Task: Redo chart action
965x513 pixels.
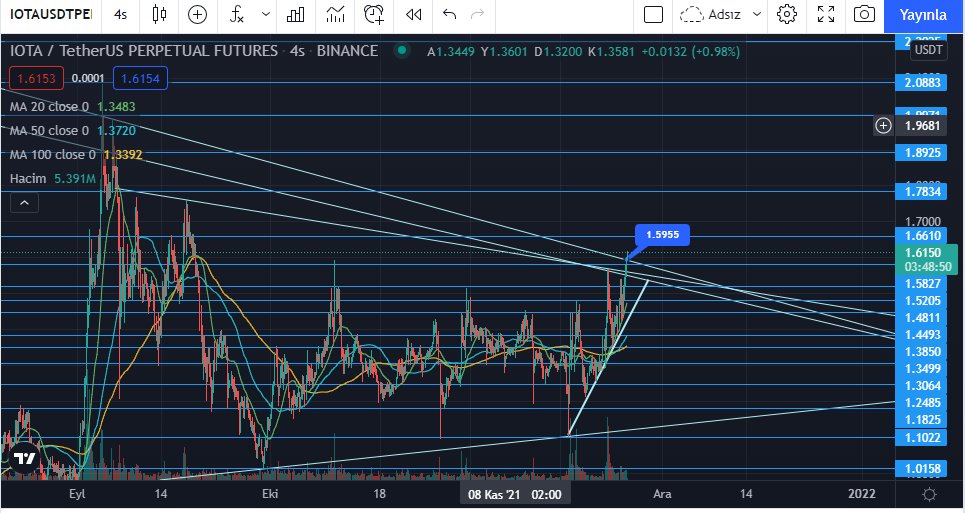Action: pos(478,14)
